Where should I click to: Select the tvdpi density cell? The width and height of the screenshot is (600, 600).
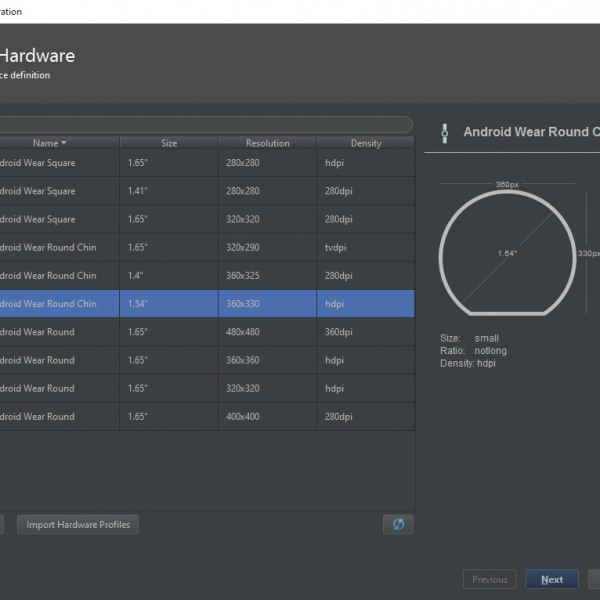[366, 248]
